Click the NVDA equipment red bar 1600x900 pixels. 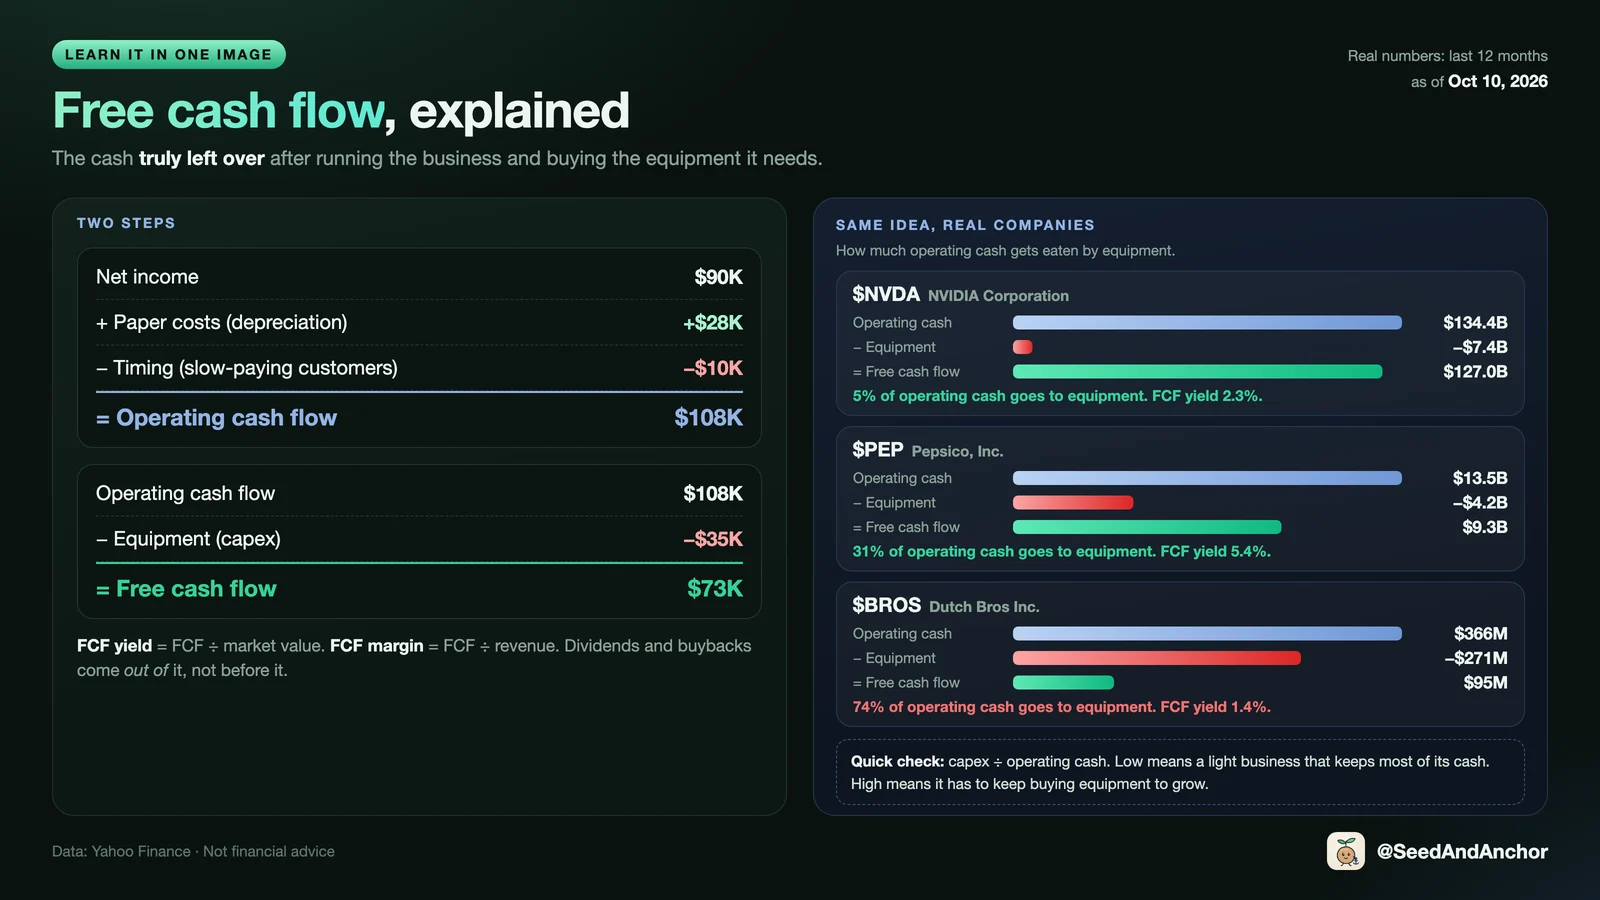click(1022, 347)
